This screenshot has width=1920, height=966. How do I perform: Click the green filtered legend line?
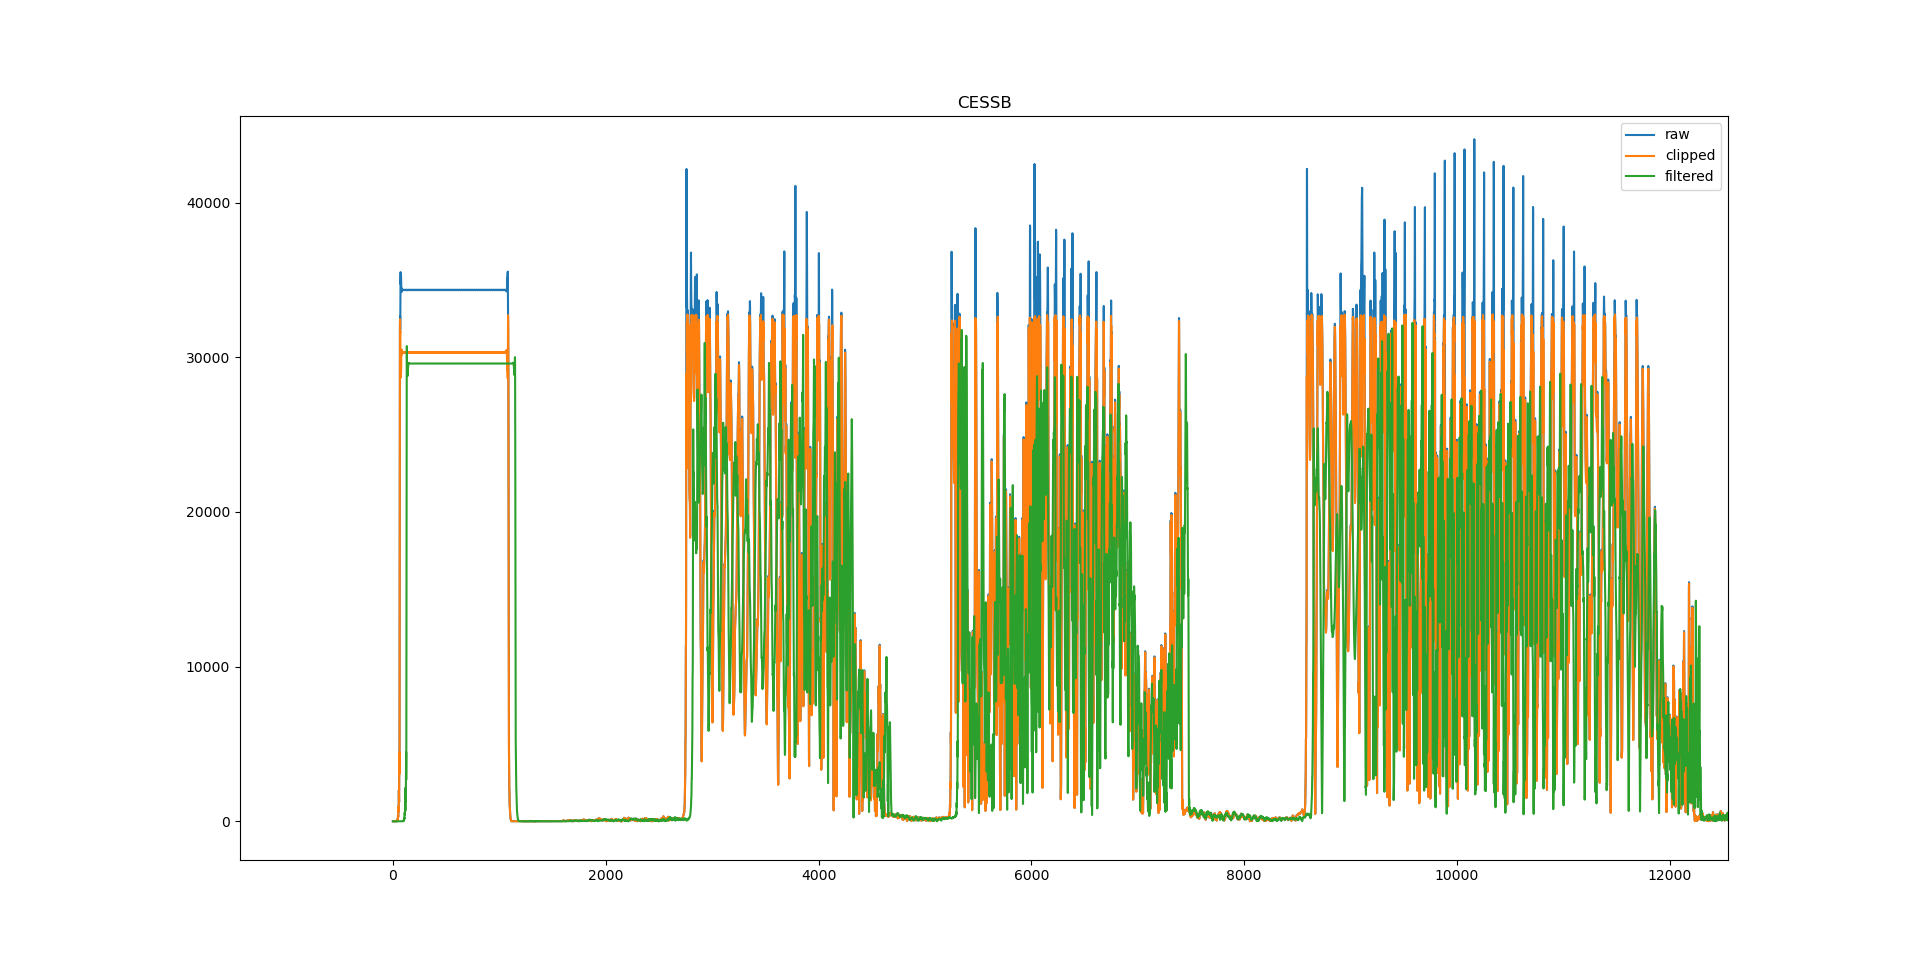1641,177
